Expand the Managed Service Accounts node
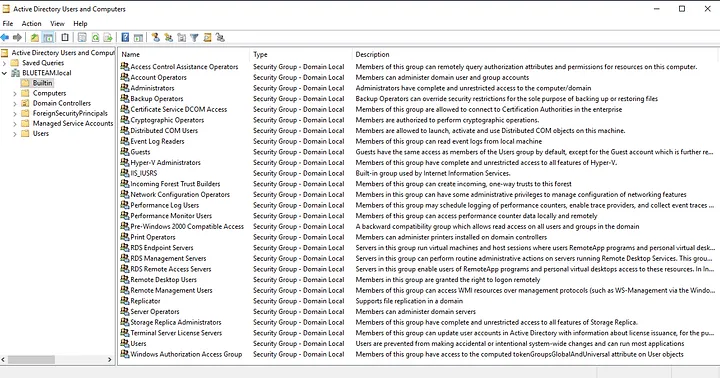Viewport: 720px width, 378px height. (15, 124)
